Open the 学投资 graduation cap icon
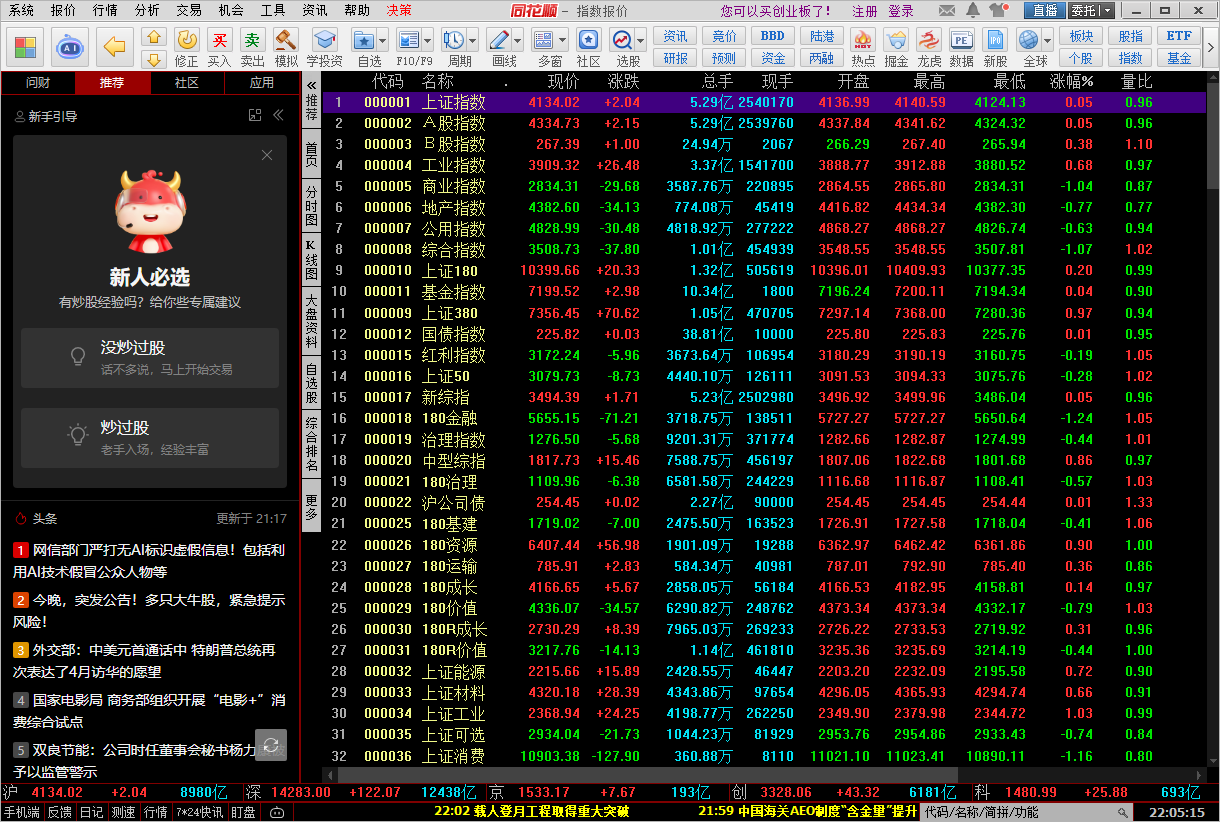The height and width of the screenshot is (822, 1220). point(324,41)
